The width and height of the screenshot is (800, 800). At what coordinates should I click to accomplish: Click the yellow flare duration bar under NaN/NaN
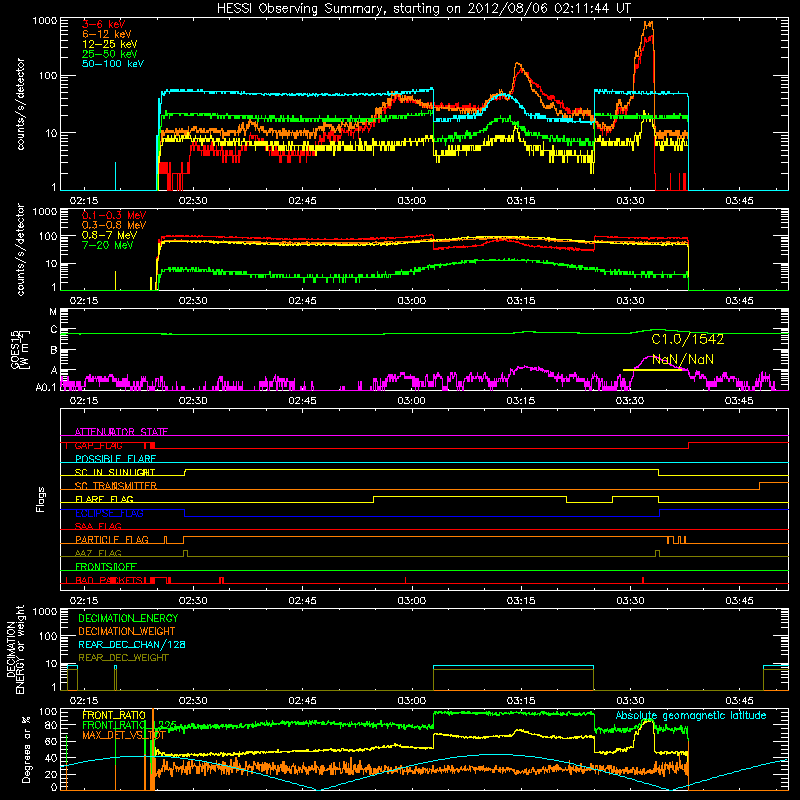[x=653, y=370]
